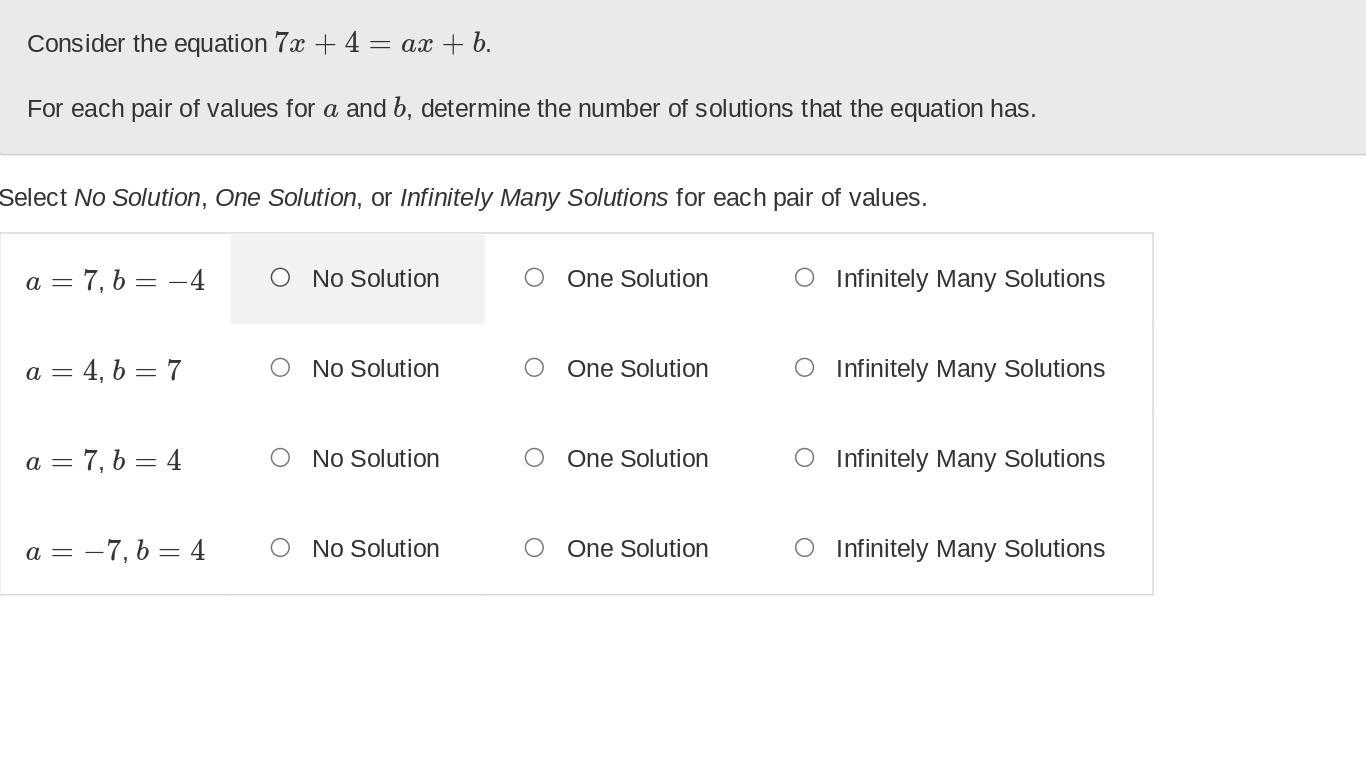The height and width of the screenshot is (768, 1366).
Task: Choose Infinitely Many Solutions for a = 7, b = −4
Action: 804,278
